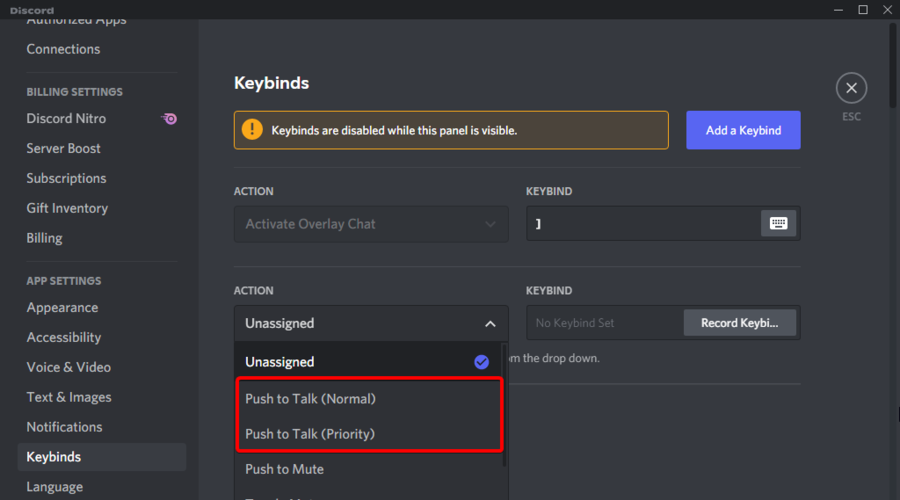Go to Server Boost settings

click(x=63, y=149)
